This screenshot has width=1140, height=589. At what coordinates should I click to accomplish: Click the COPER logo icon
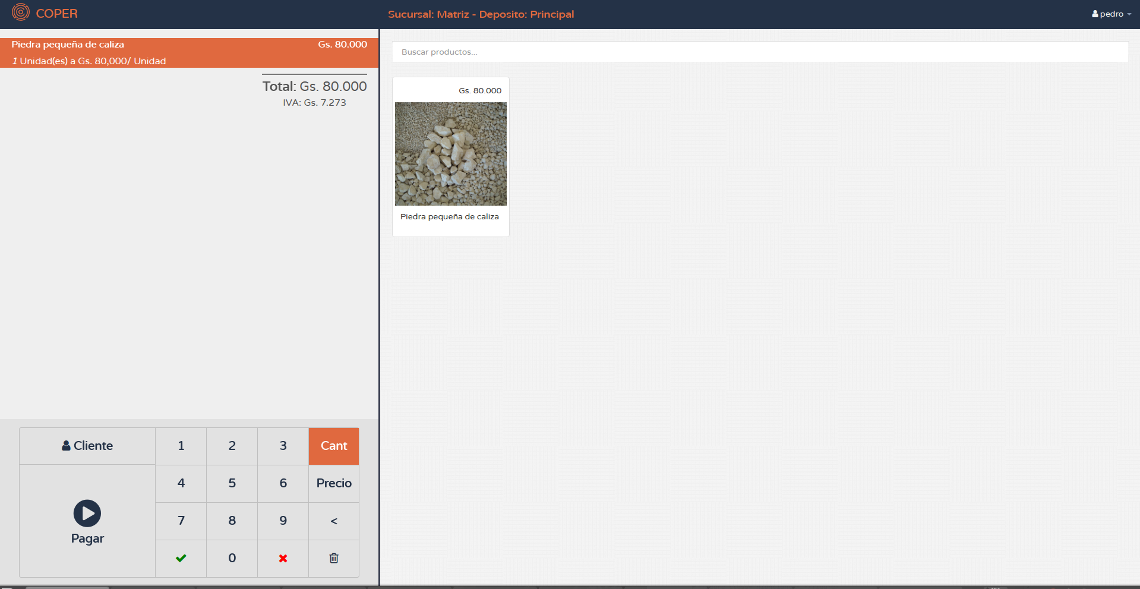pyautogui.click(x=20, y=14)
